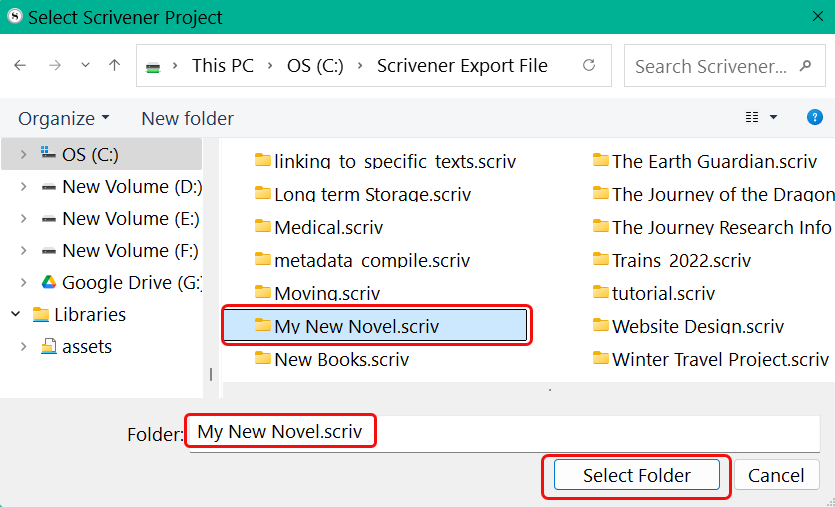
Task: Click the search magnifier icon
Action: pyautogui.click(x=805, y=66)
